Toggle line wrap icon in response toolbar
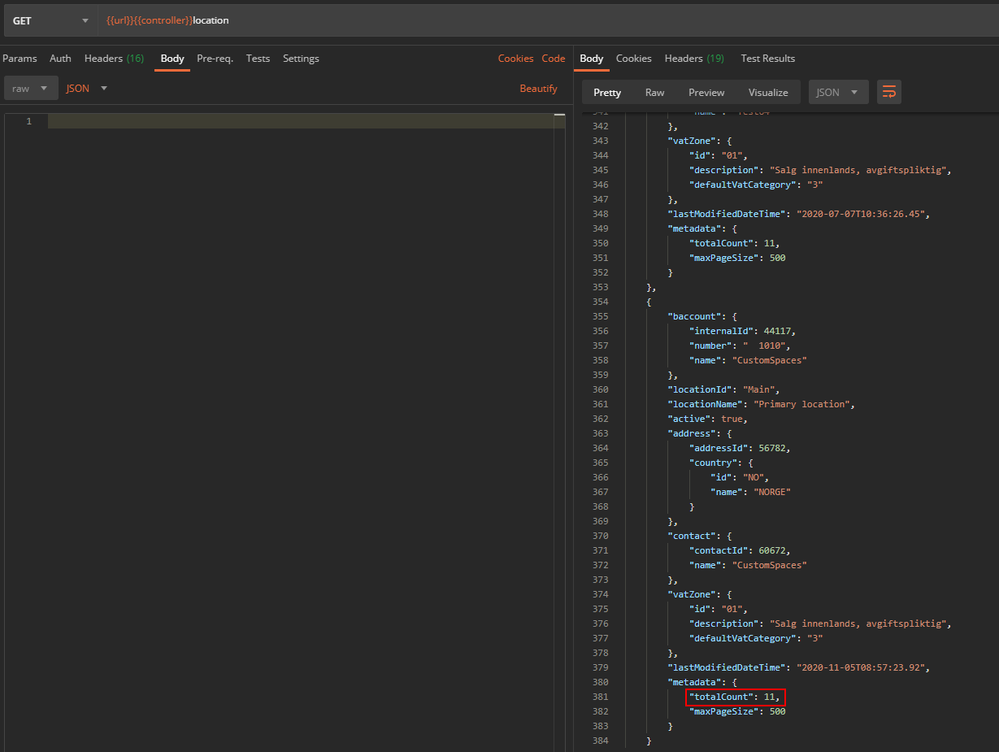This screenshot has height=752, width=999. coord(888,92)
